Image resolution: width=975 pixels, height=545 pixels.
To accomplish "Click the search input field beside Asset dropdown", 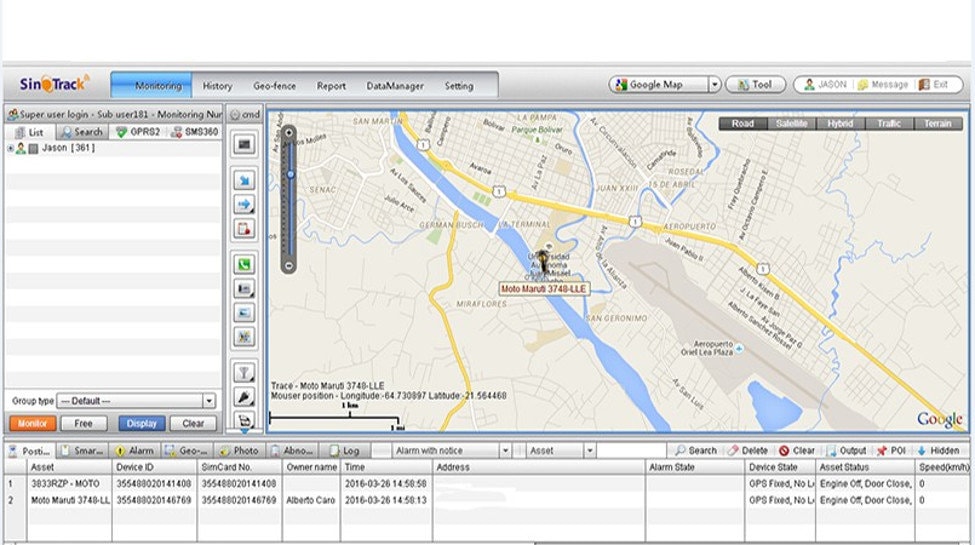I will (x=632, y=450).
